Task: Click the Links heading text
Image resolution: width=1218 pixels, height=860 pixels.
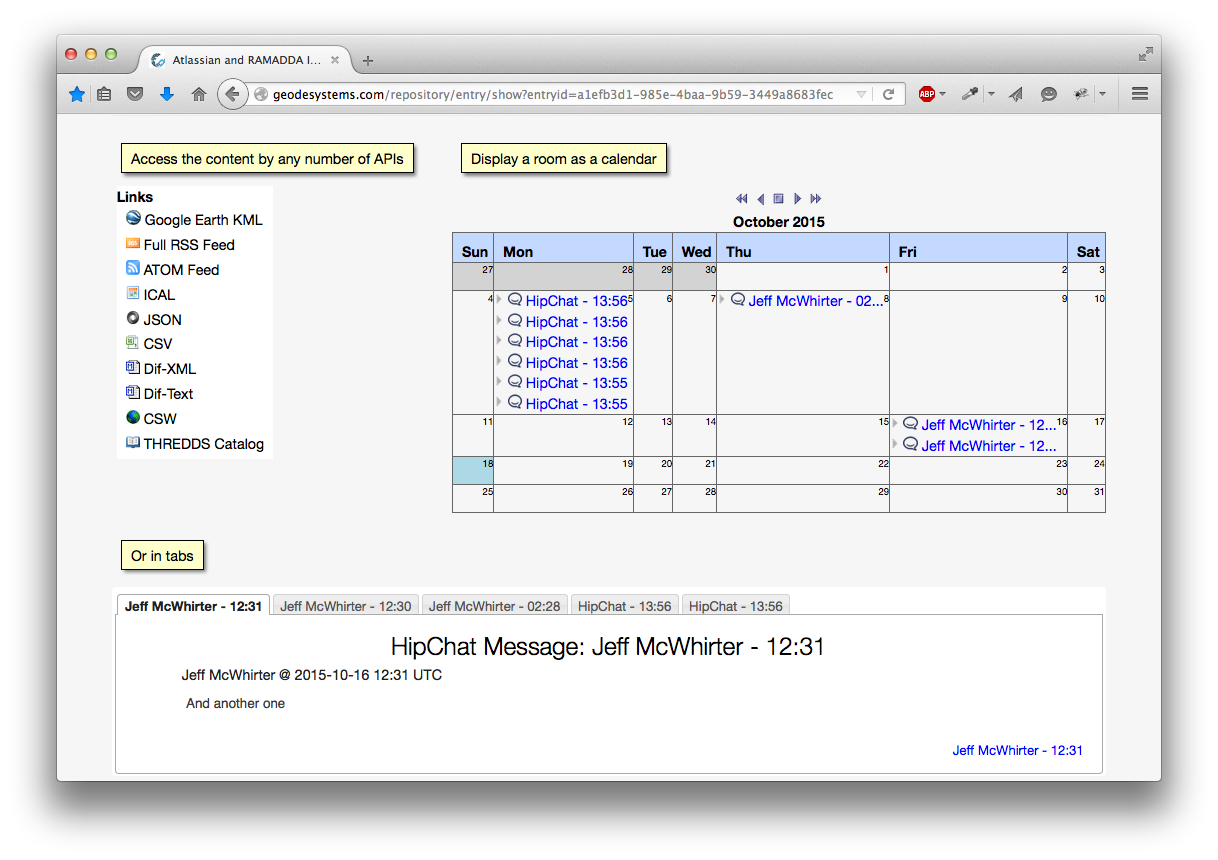Action: [135, 197]
